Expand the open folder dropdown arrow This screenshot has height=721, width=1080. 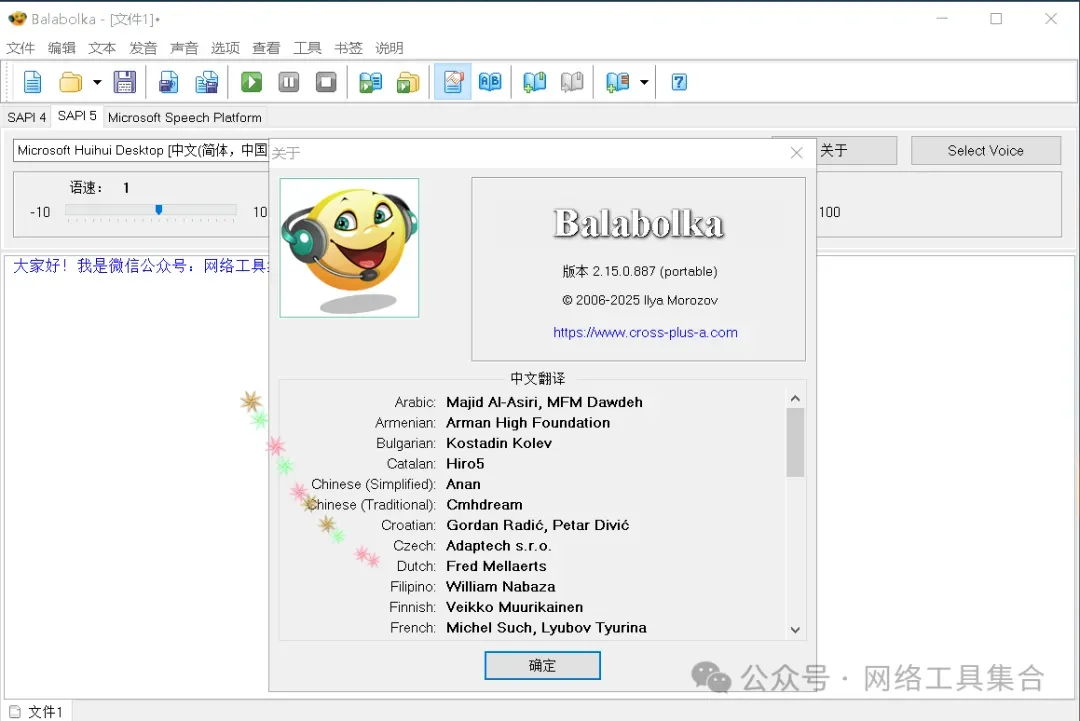tap(97, 83)
